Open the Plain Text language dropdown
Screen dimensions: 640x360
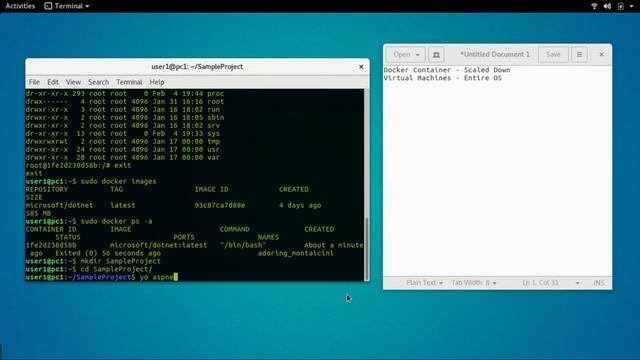coord(424,282)
